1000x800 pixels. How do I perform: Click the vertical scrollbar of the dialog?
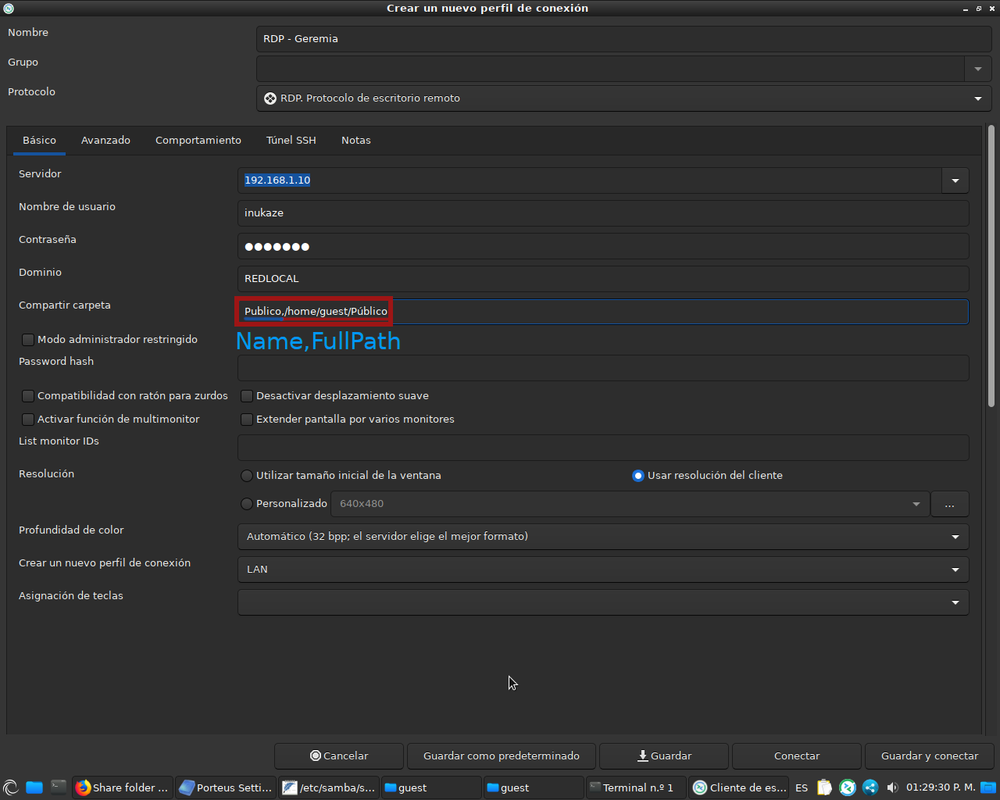[x=991, y=266]
